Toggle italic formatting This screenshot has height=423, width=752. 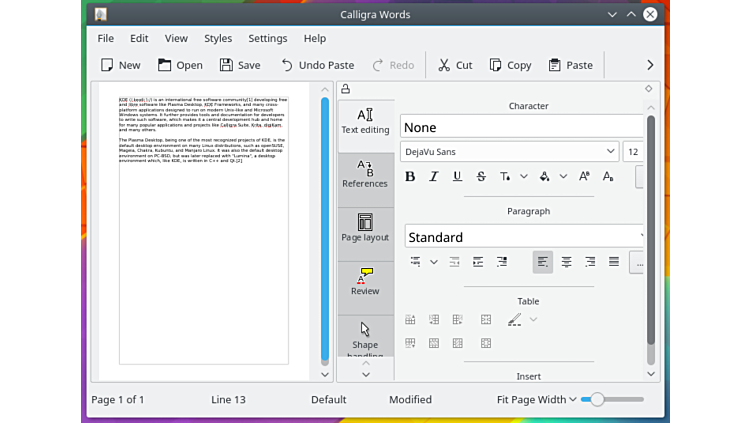click(x=434, y=177)
